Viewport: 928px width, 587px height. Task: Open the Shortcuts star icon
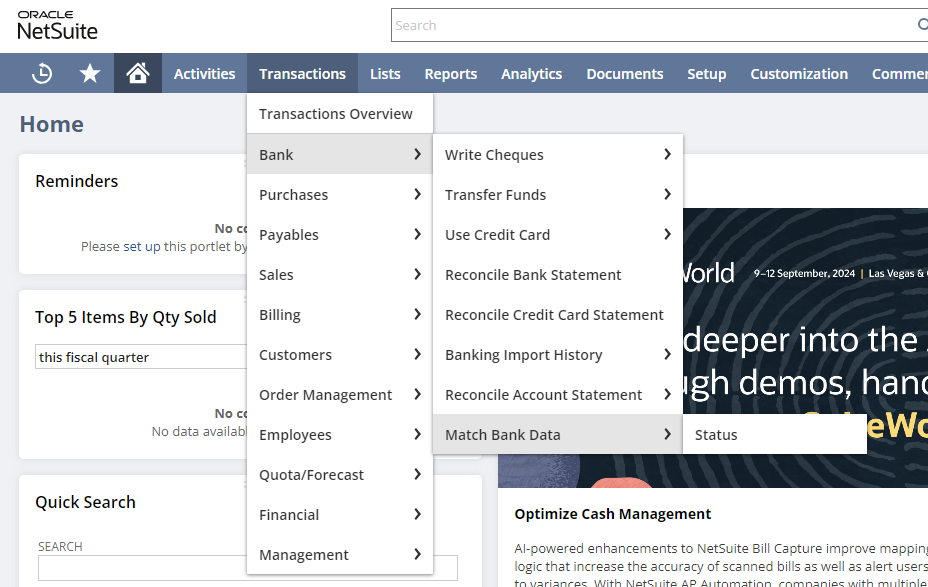coord(90,73)
